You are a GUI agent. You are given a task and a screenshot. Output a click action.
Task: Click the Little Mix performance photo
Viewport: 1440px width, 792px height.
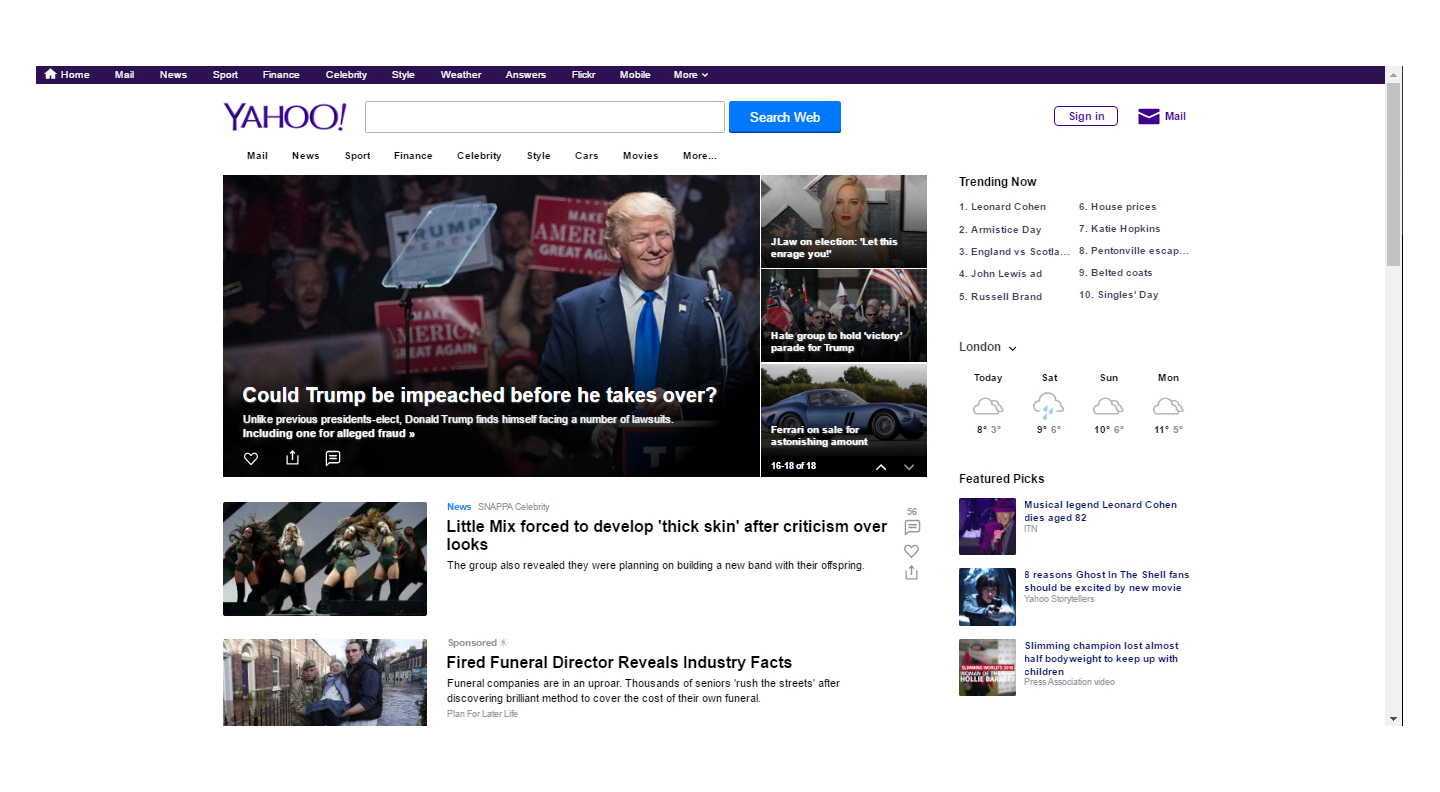(x=325, y=559)
